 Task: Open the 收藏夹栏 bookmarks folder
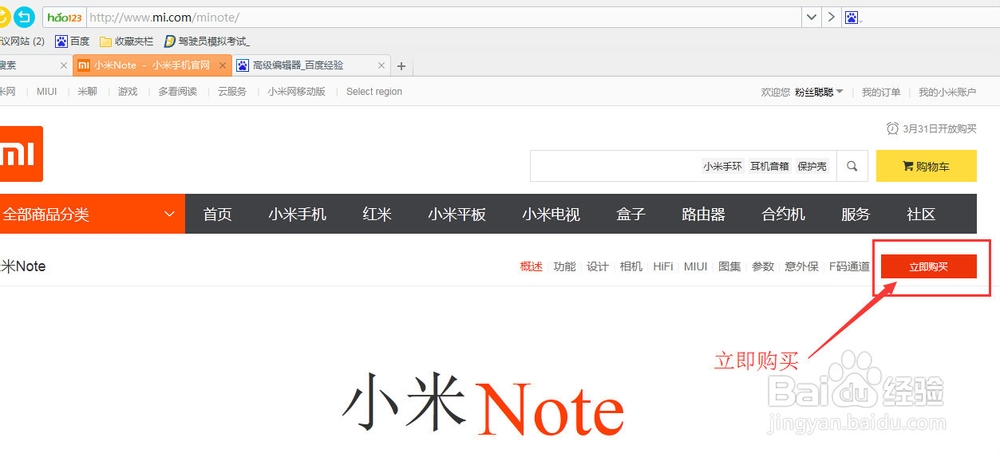(x=126, y=41)
